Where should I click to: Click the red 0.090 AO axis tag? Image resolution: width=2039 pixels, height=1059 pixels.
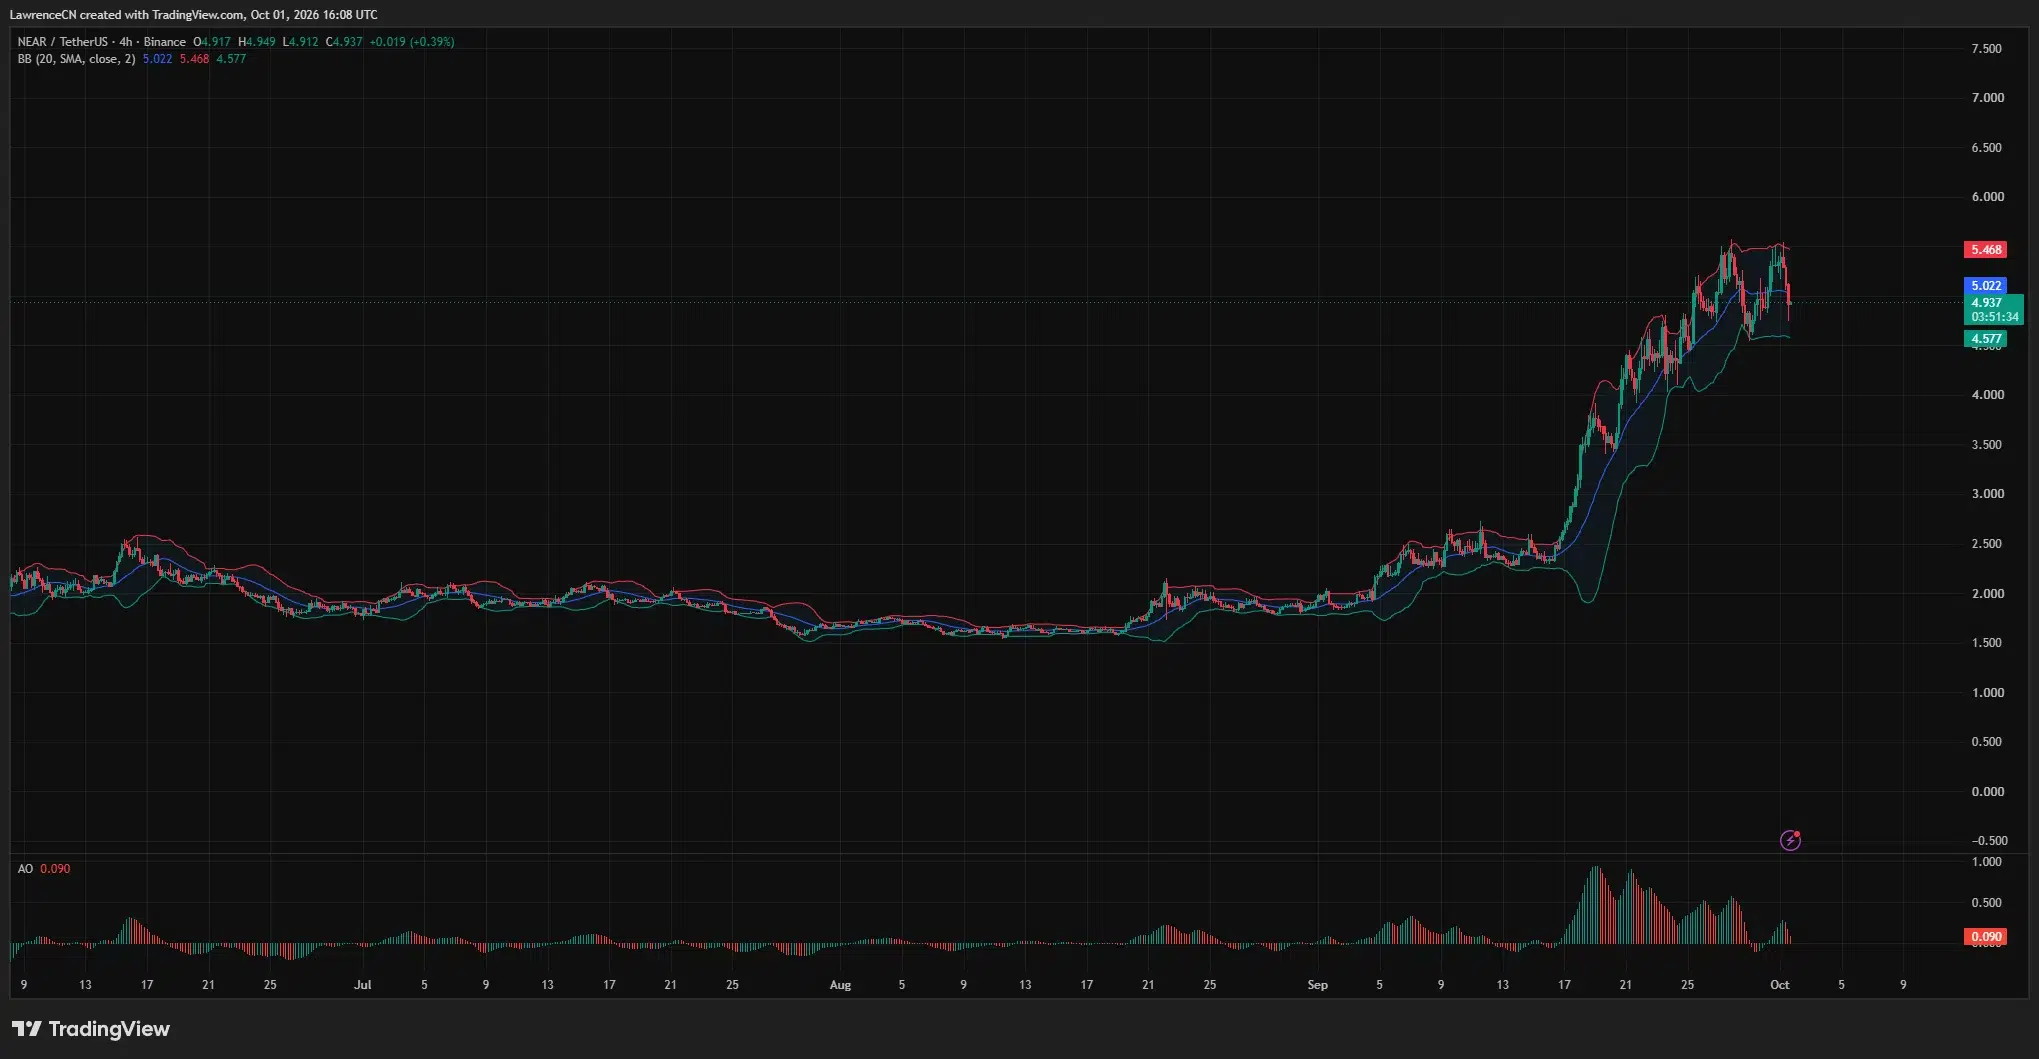pyautogui.click(x=1985, y=937)
